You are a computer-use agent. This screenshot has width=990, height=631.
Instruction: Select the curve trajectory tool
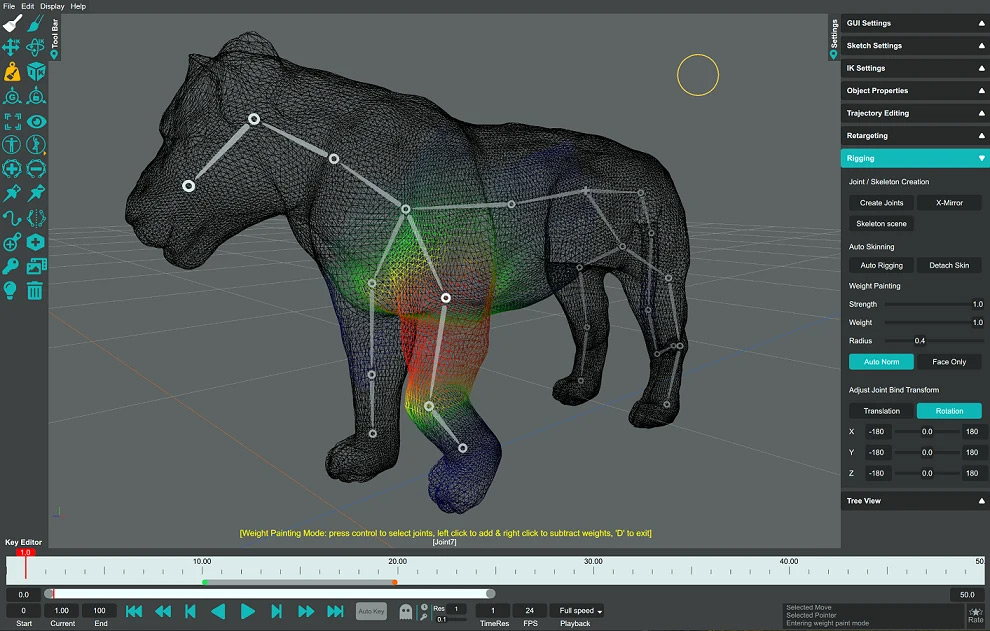[12, 219]
